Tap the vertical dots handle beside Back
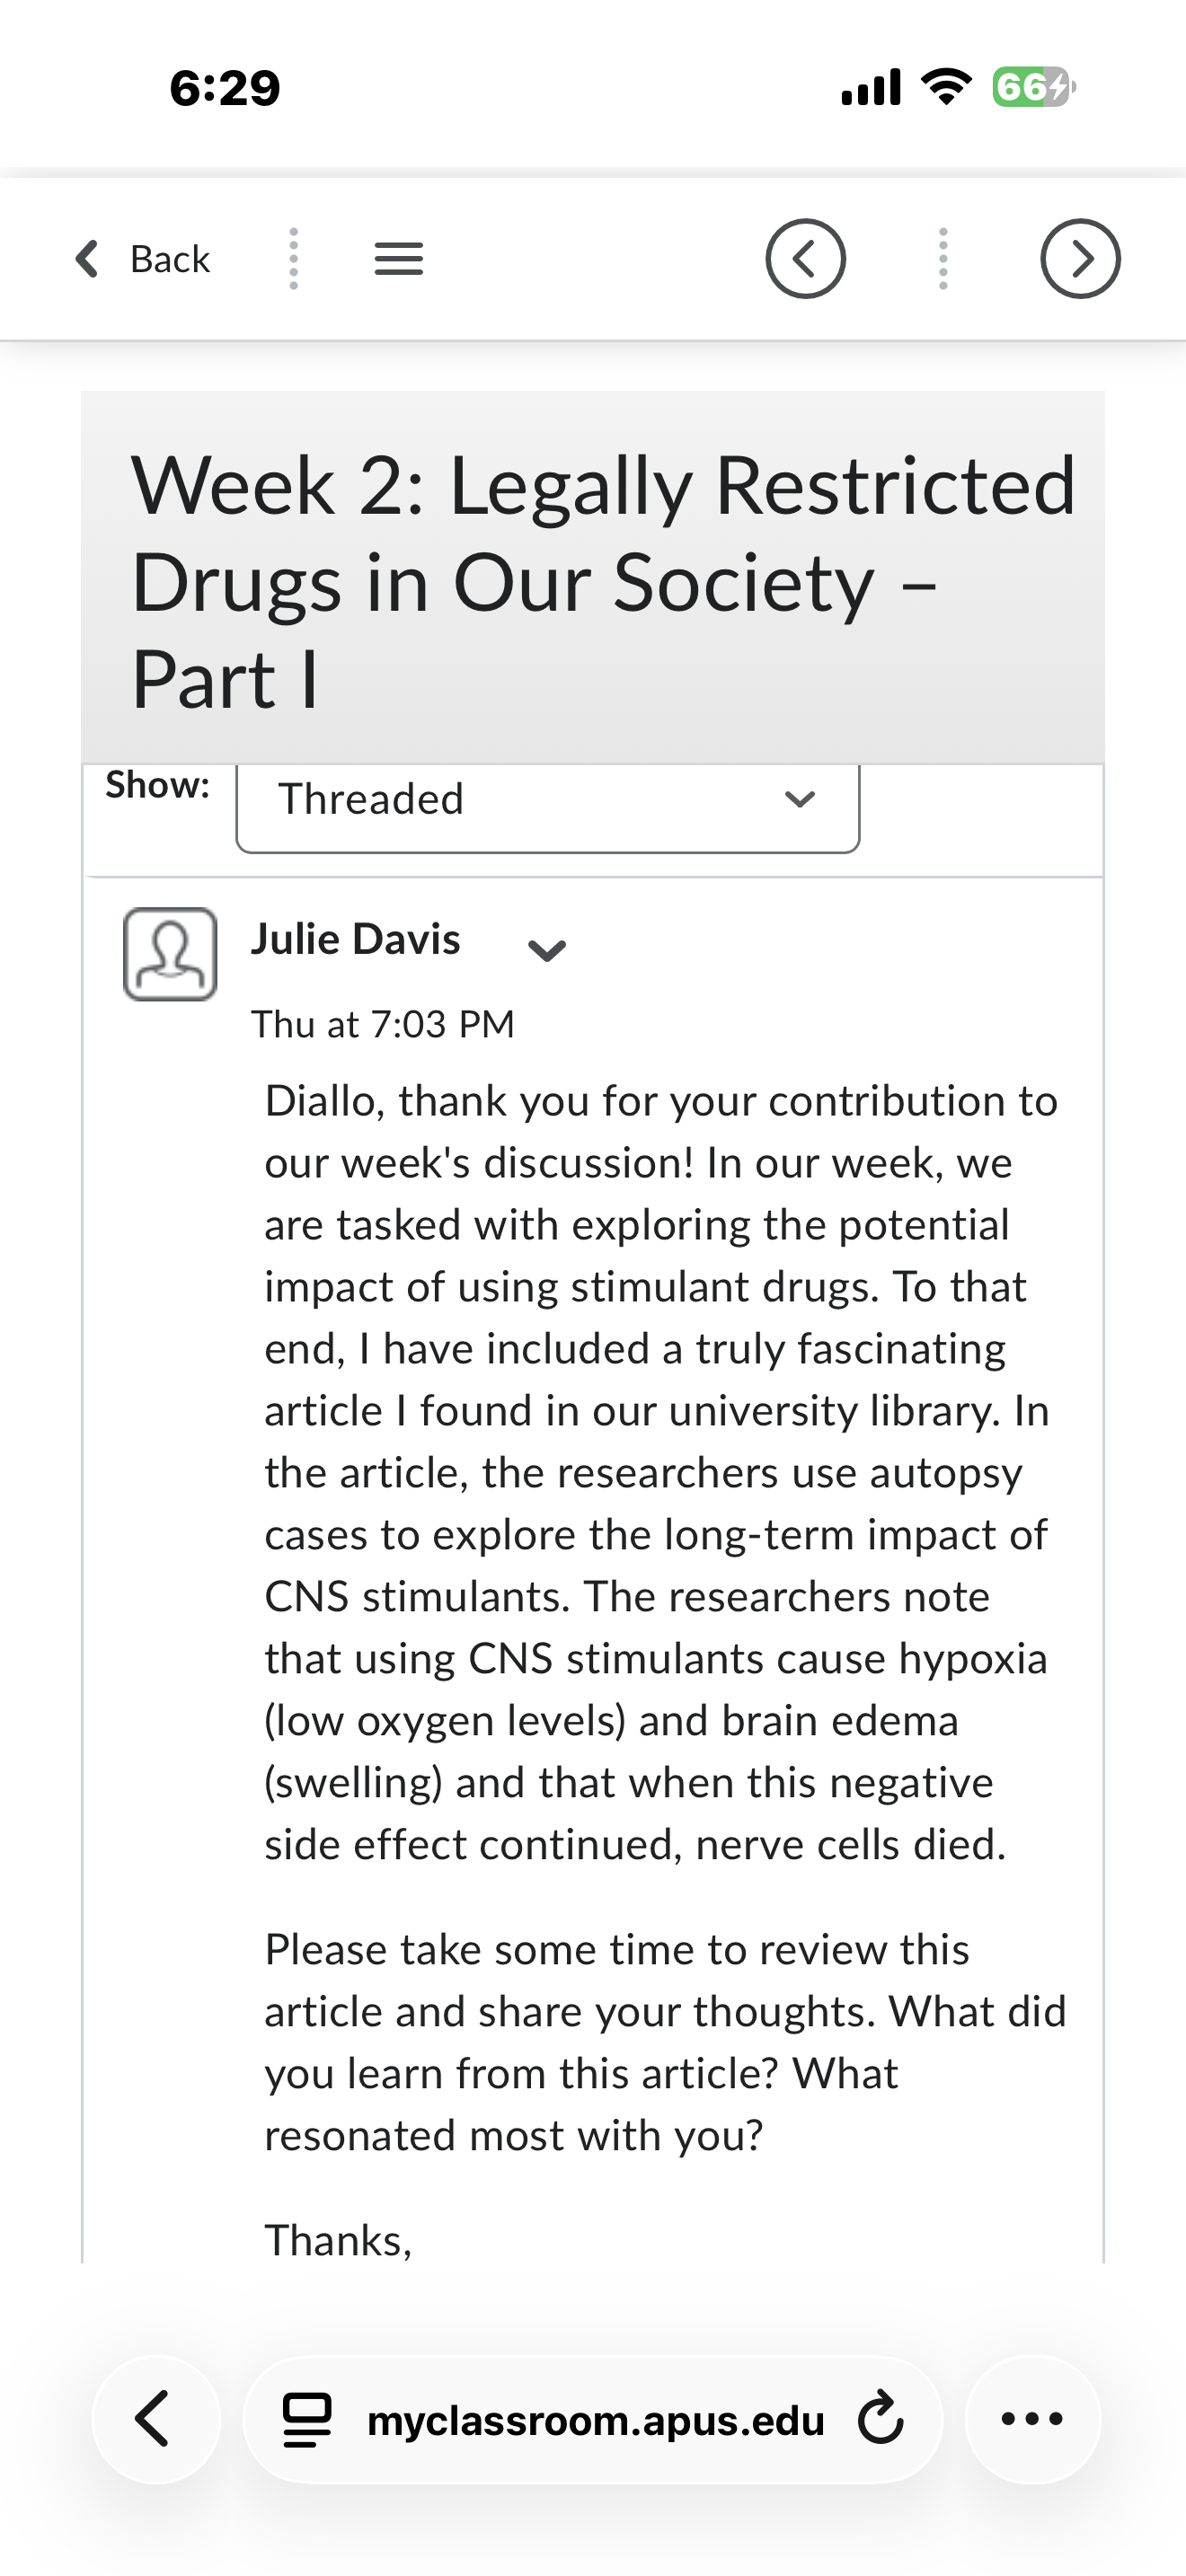The image size is (1186, 2576). [x=293, y=259]
